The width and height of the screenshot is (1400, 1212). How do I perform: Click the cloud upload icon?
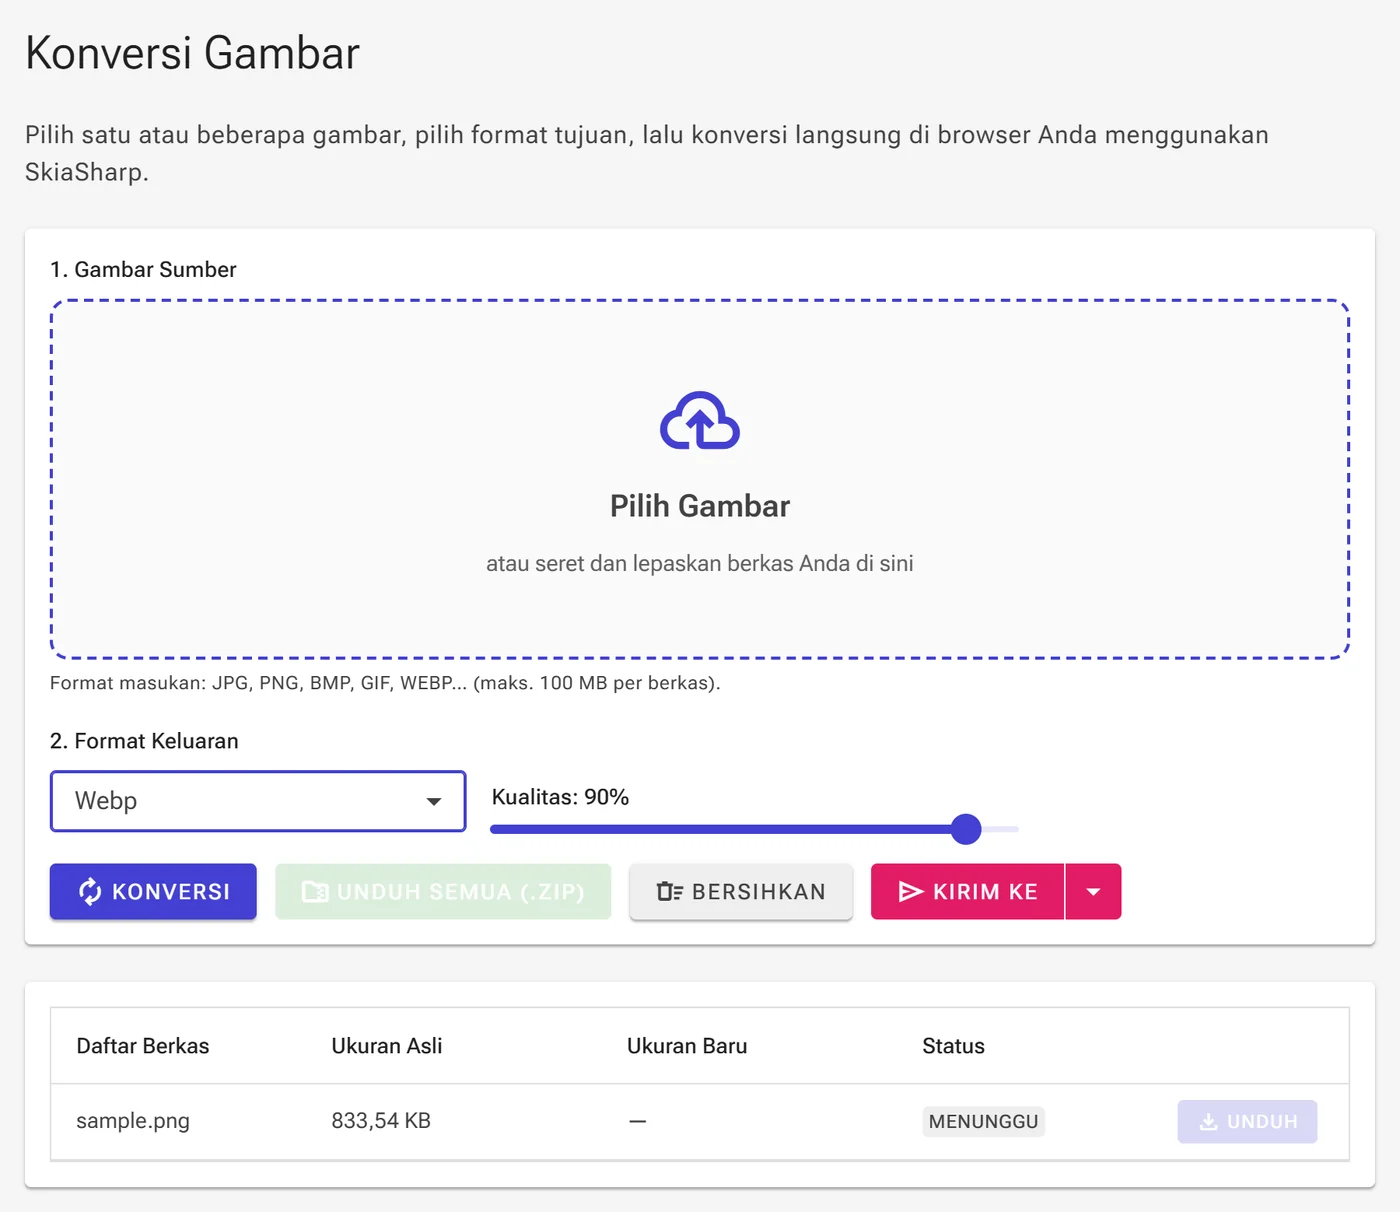(700, 421)
